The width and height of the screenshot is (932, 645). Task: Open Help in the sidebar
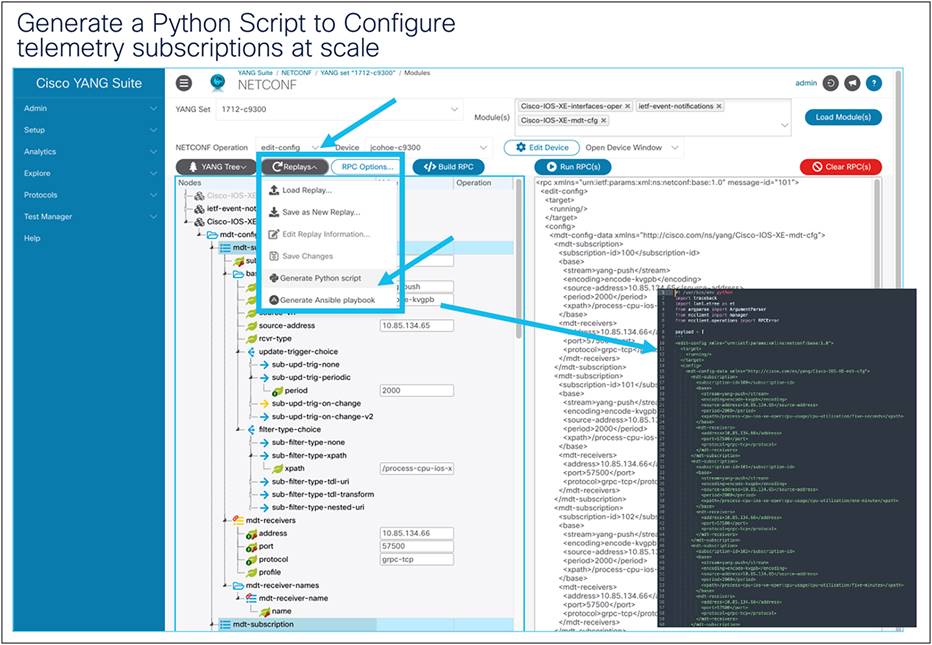tap(32, 238)
